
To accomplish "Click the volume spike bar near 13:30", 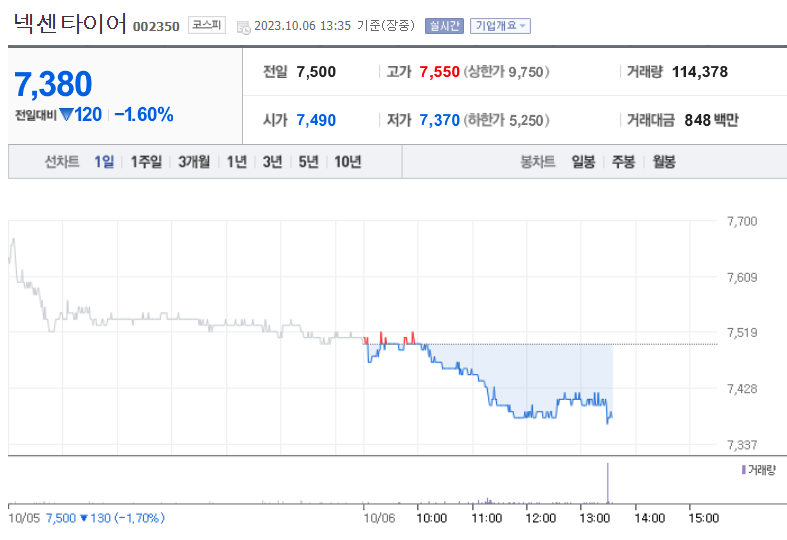I will pyautogui.click(x=608, y=483).
